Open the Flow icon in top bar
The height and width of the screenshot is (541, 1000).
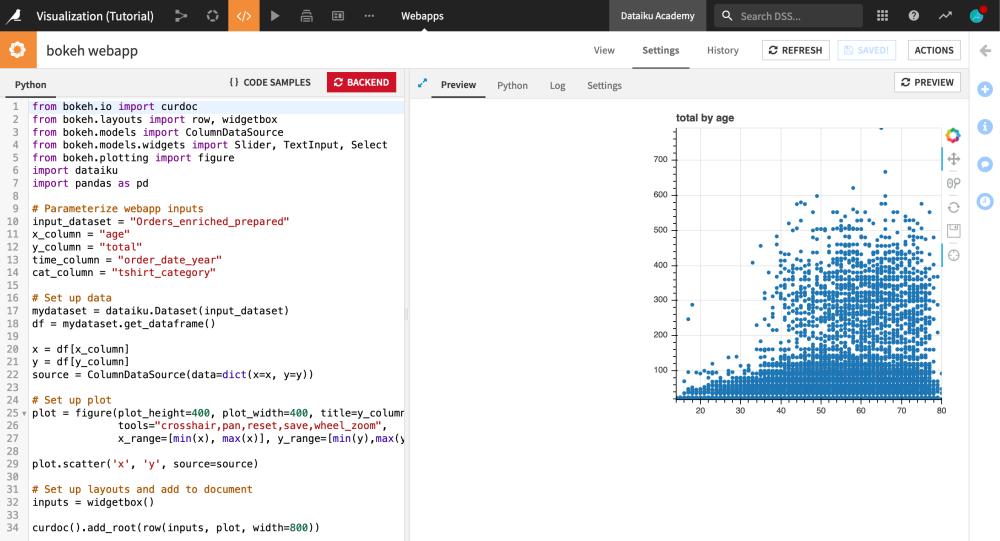181,16
